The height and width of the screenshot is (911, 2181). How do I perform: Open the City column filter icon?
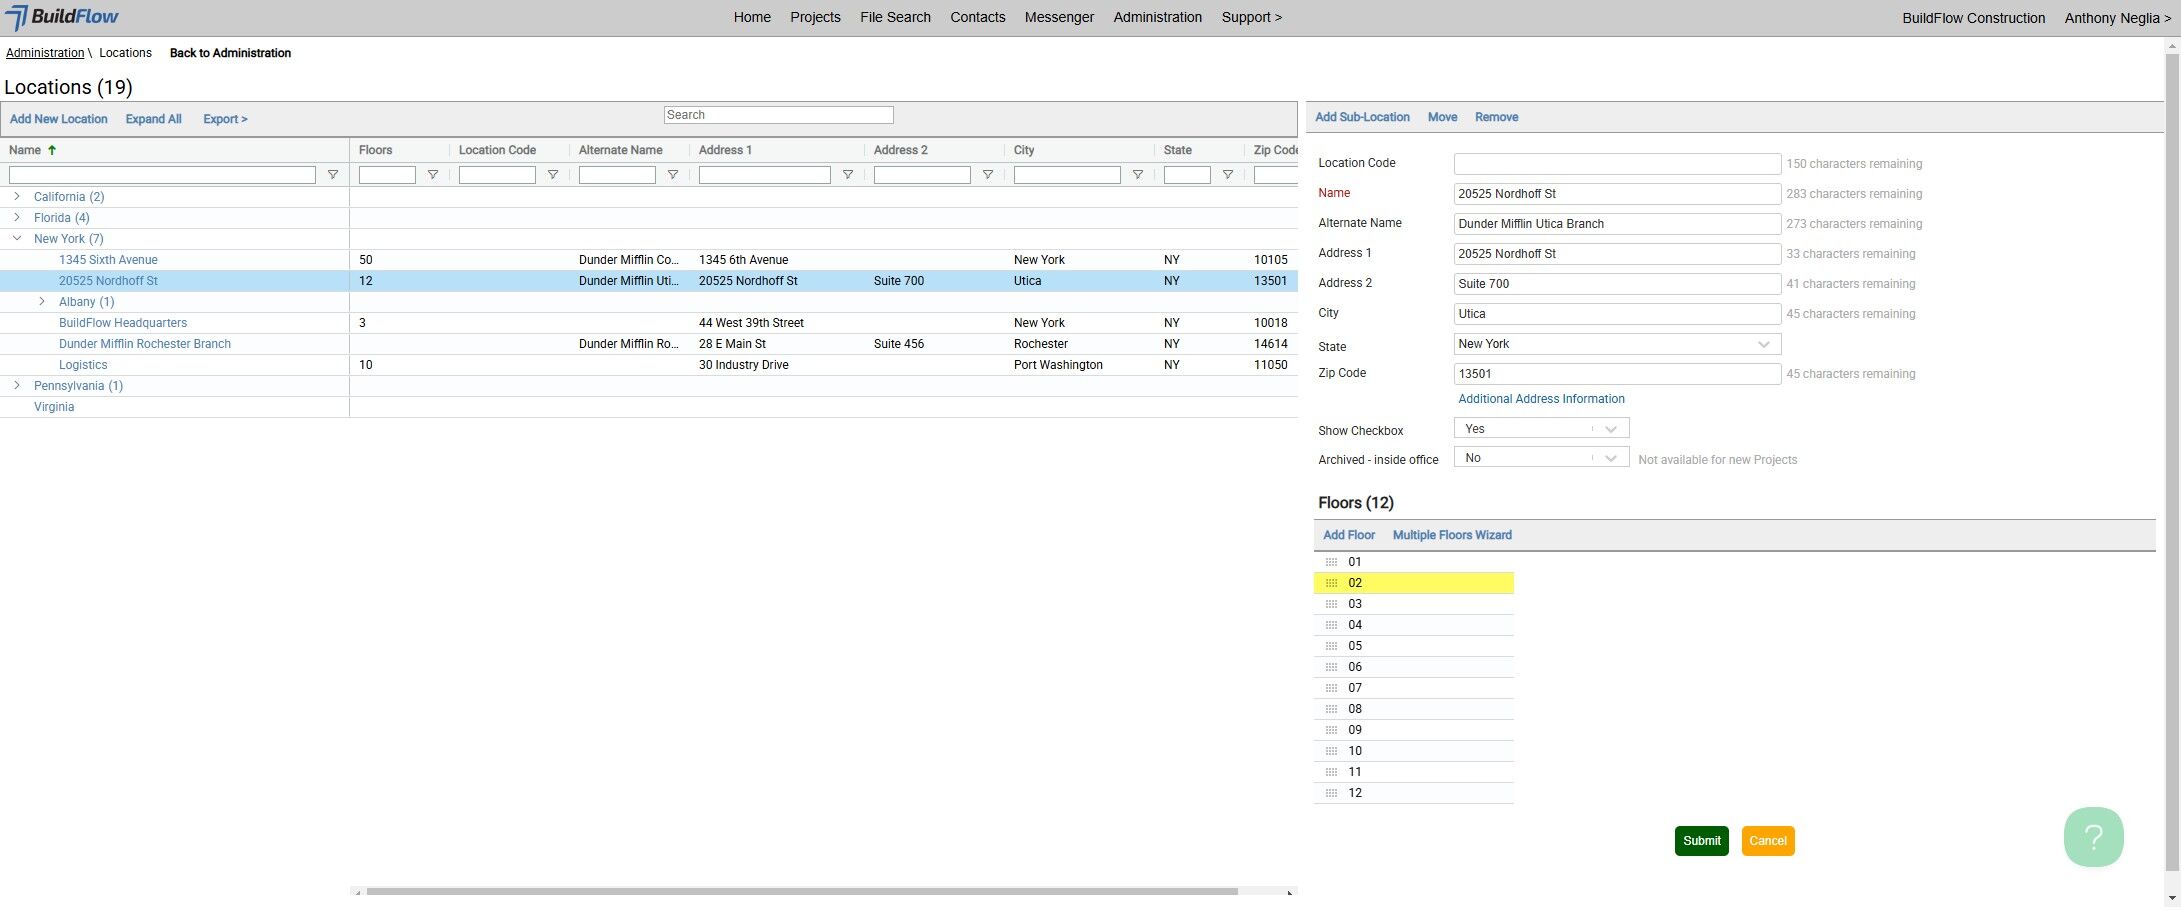[x=1138, y=175]
